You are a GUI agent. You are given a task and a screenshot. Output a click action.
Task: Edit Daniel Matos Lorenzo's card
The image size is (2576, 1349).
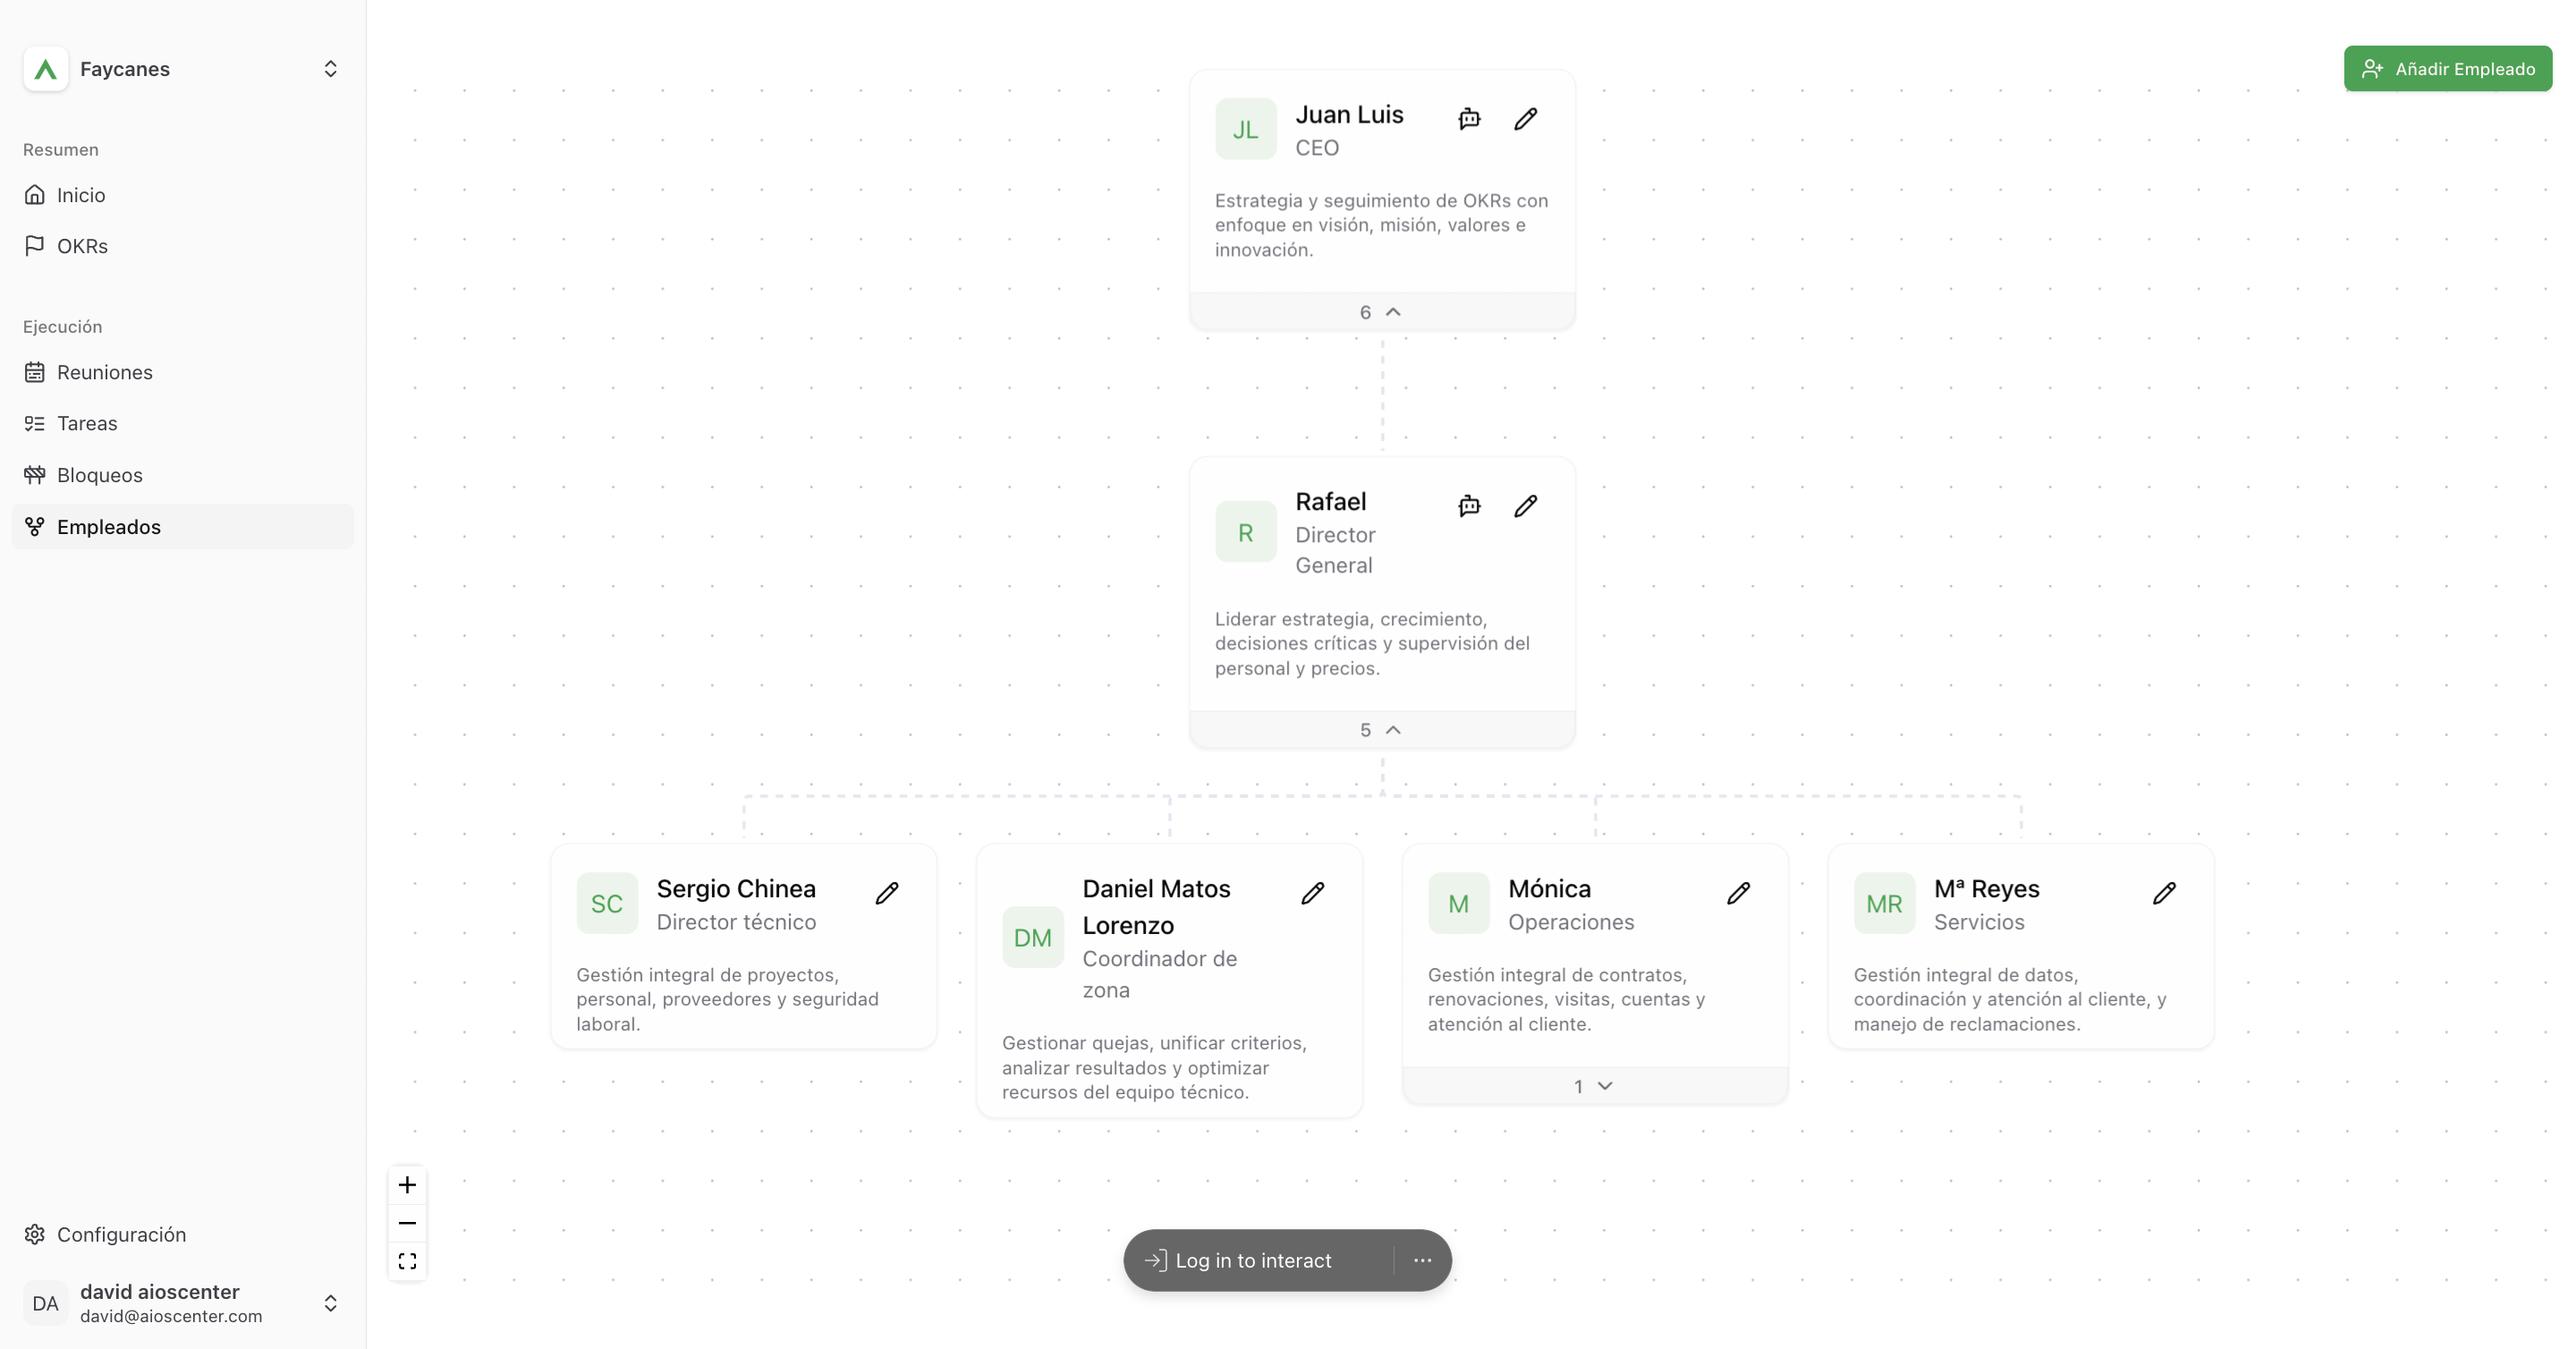[1313, 893]
